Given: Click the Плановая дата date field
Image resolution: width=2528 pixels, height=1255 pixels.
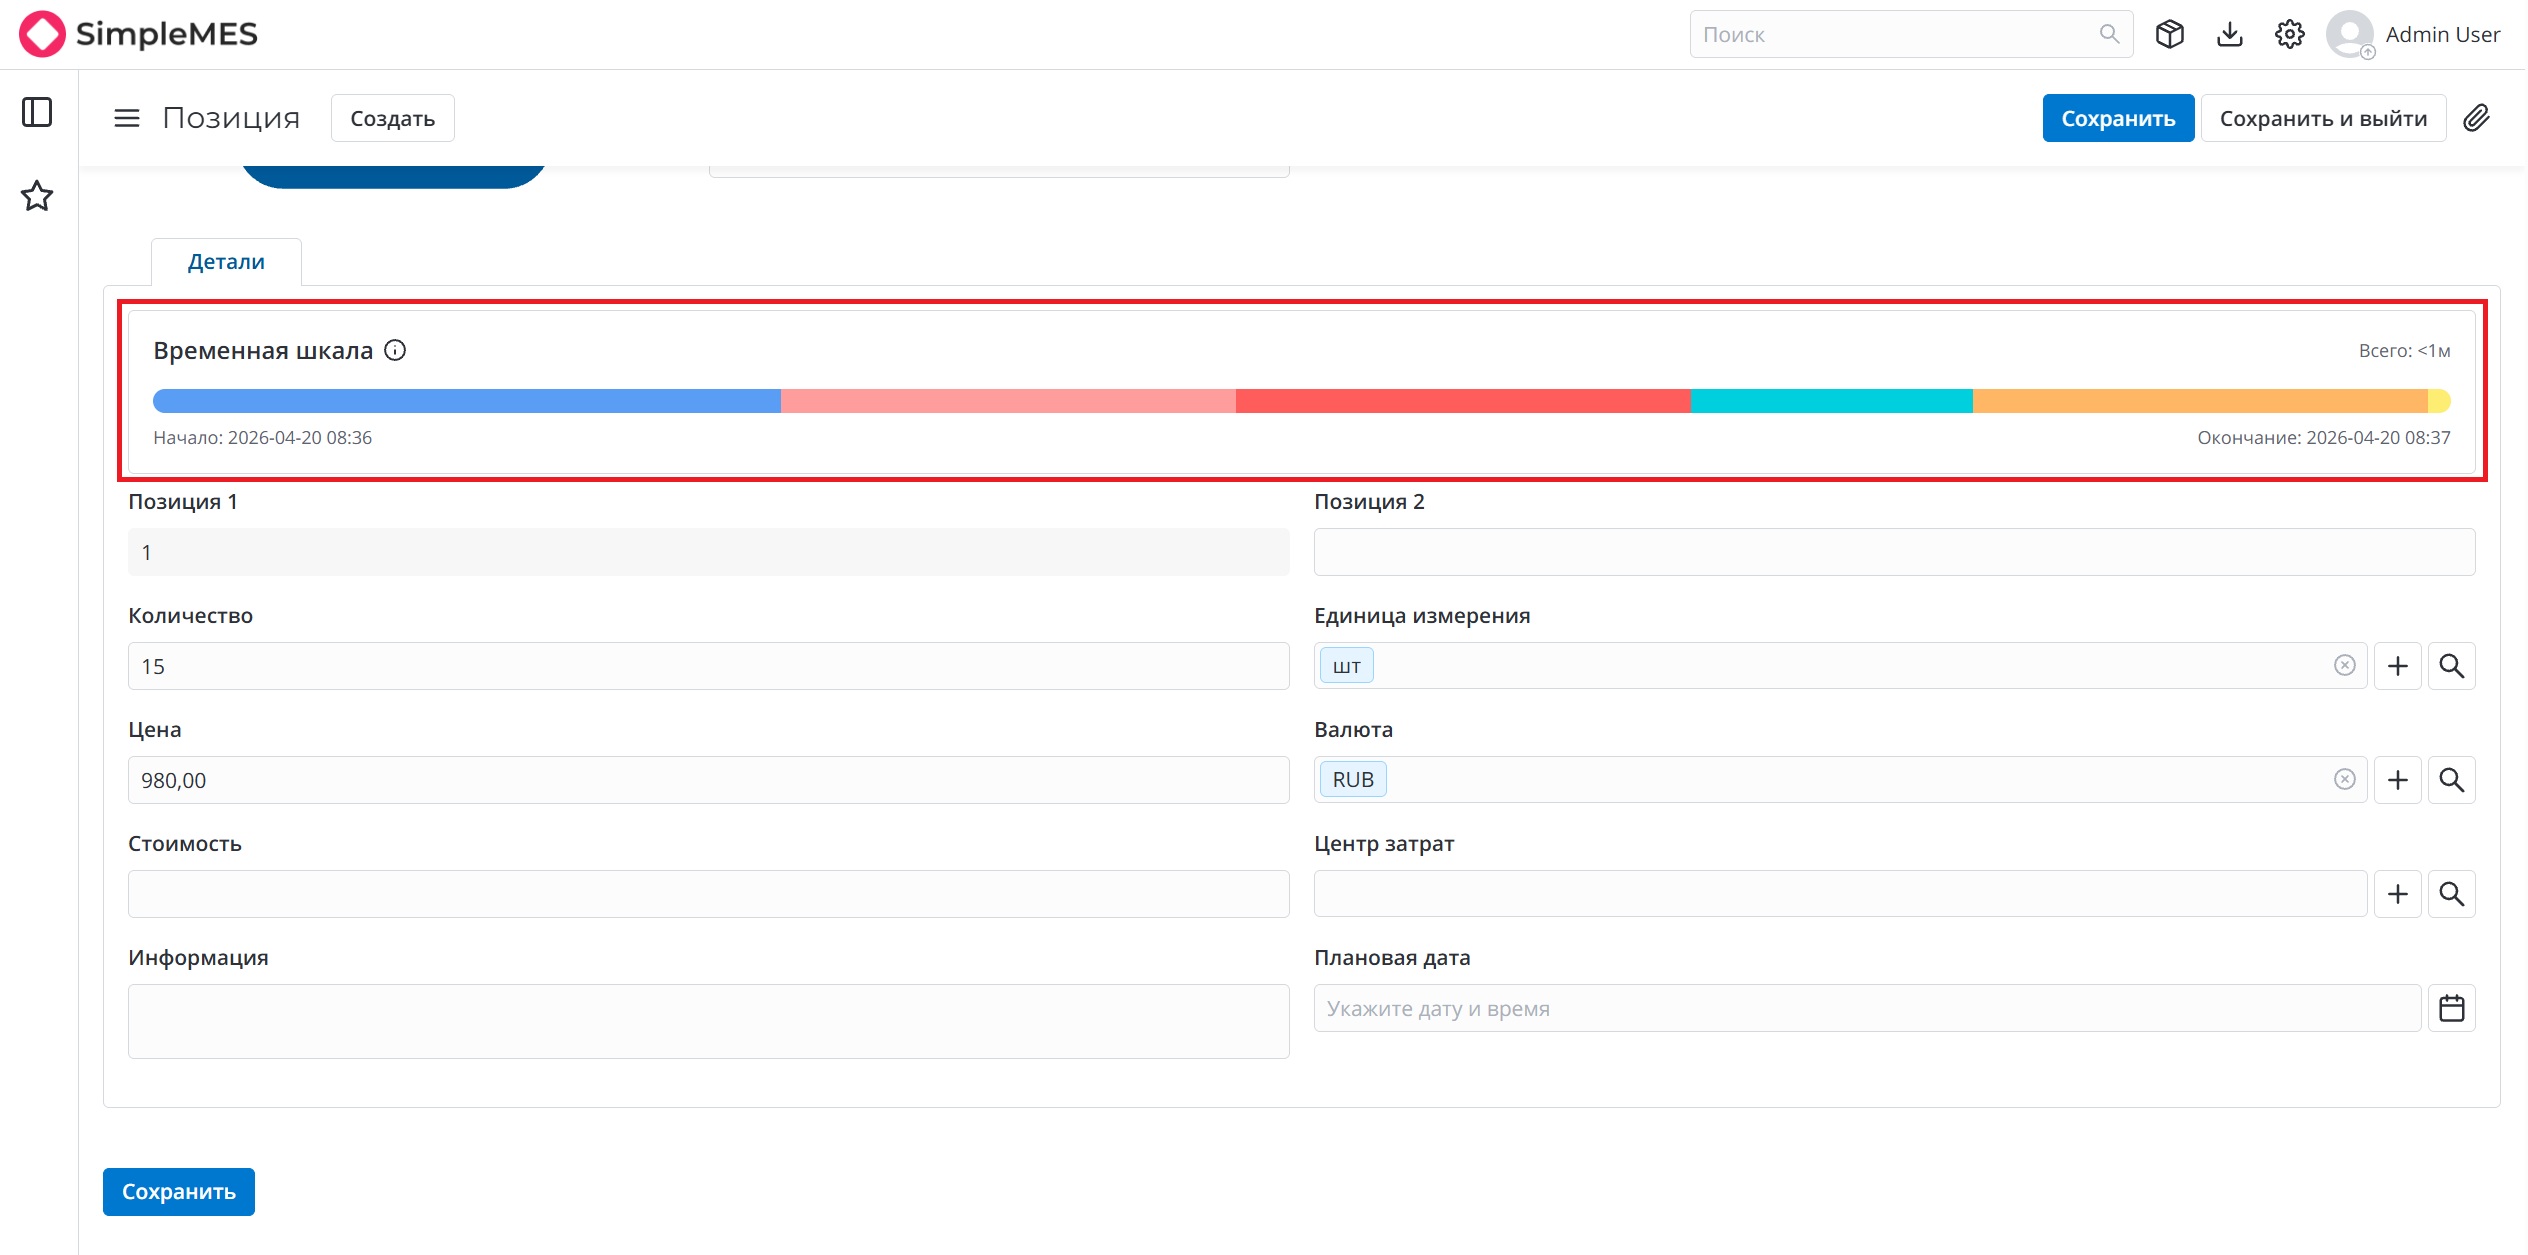Looking at the screenshot, I should pyautogui.click(x=1867, y=1008).
